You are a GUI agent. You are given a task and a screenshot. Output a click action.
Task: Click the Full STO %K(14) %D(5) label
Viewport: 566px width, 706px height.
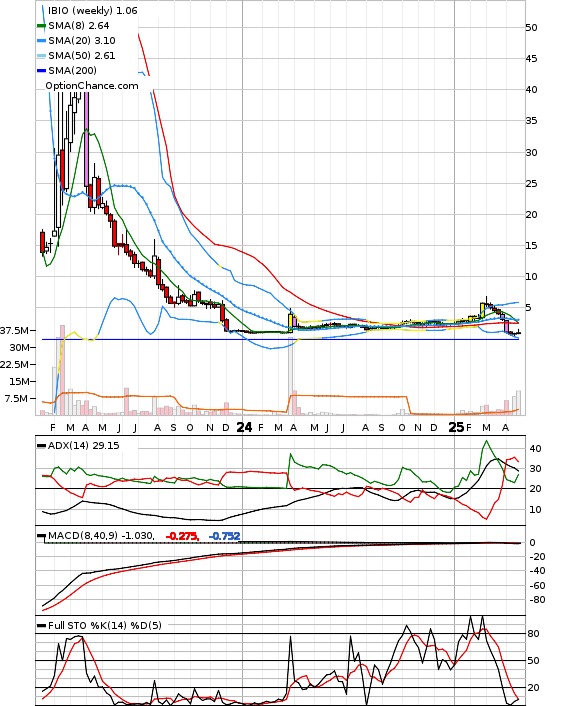pos(104,625)
